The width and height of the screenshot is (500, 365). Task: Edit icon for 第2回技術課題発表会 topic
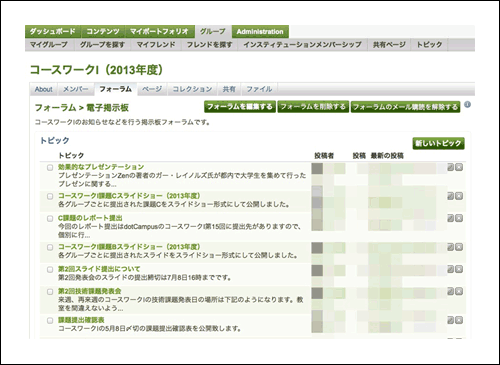[x=451, y=291]
